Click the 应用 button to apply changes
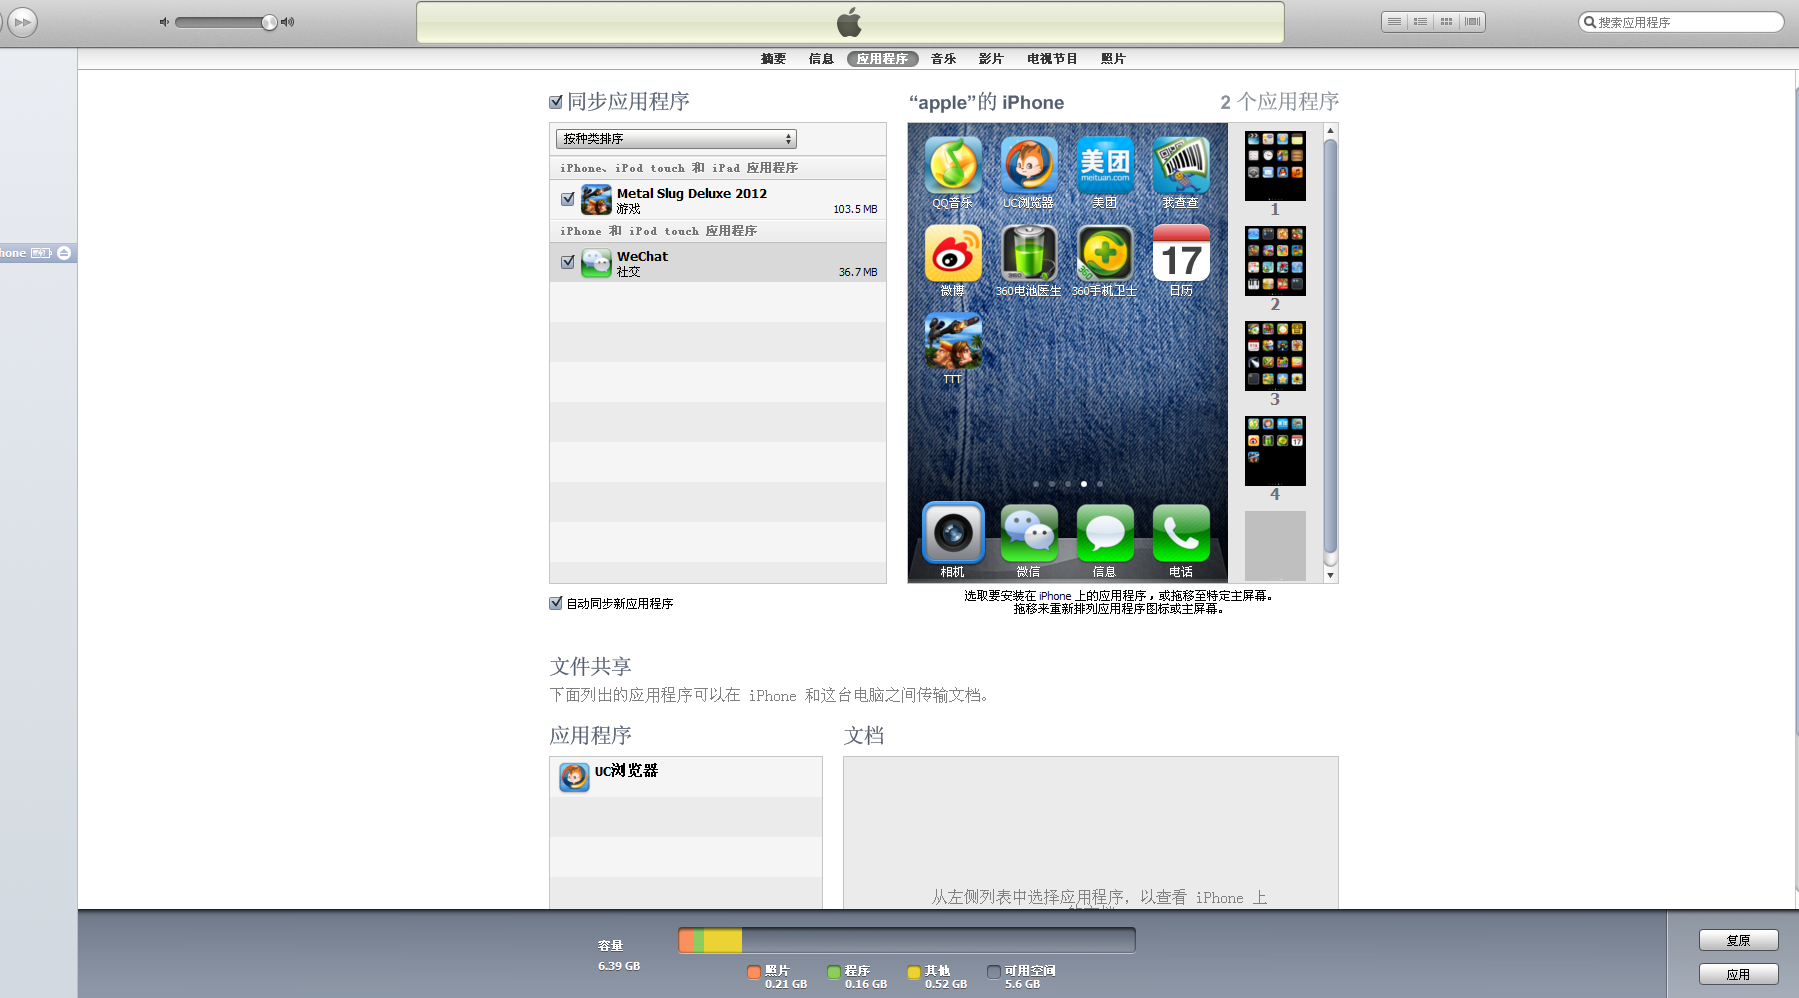 point(1739,973)
